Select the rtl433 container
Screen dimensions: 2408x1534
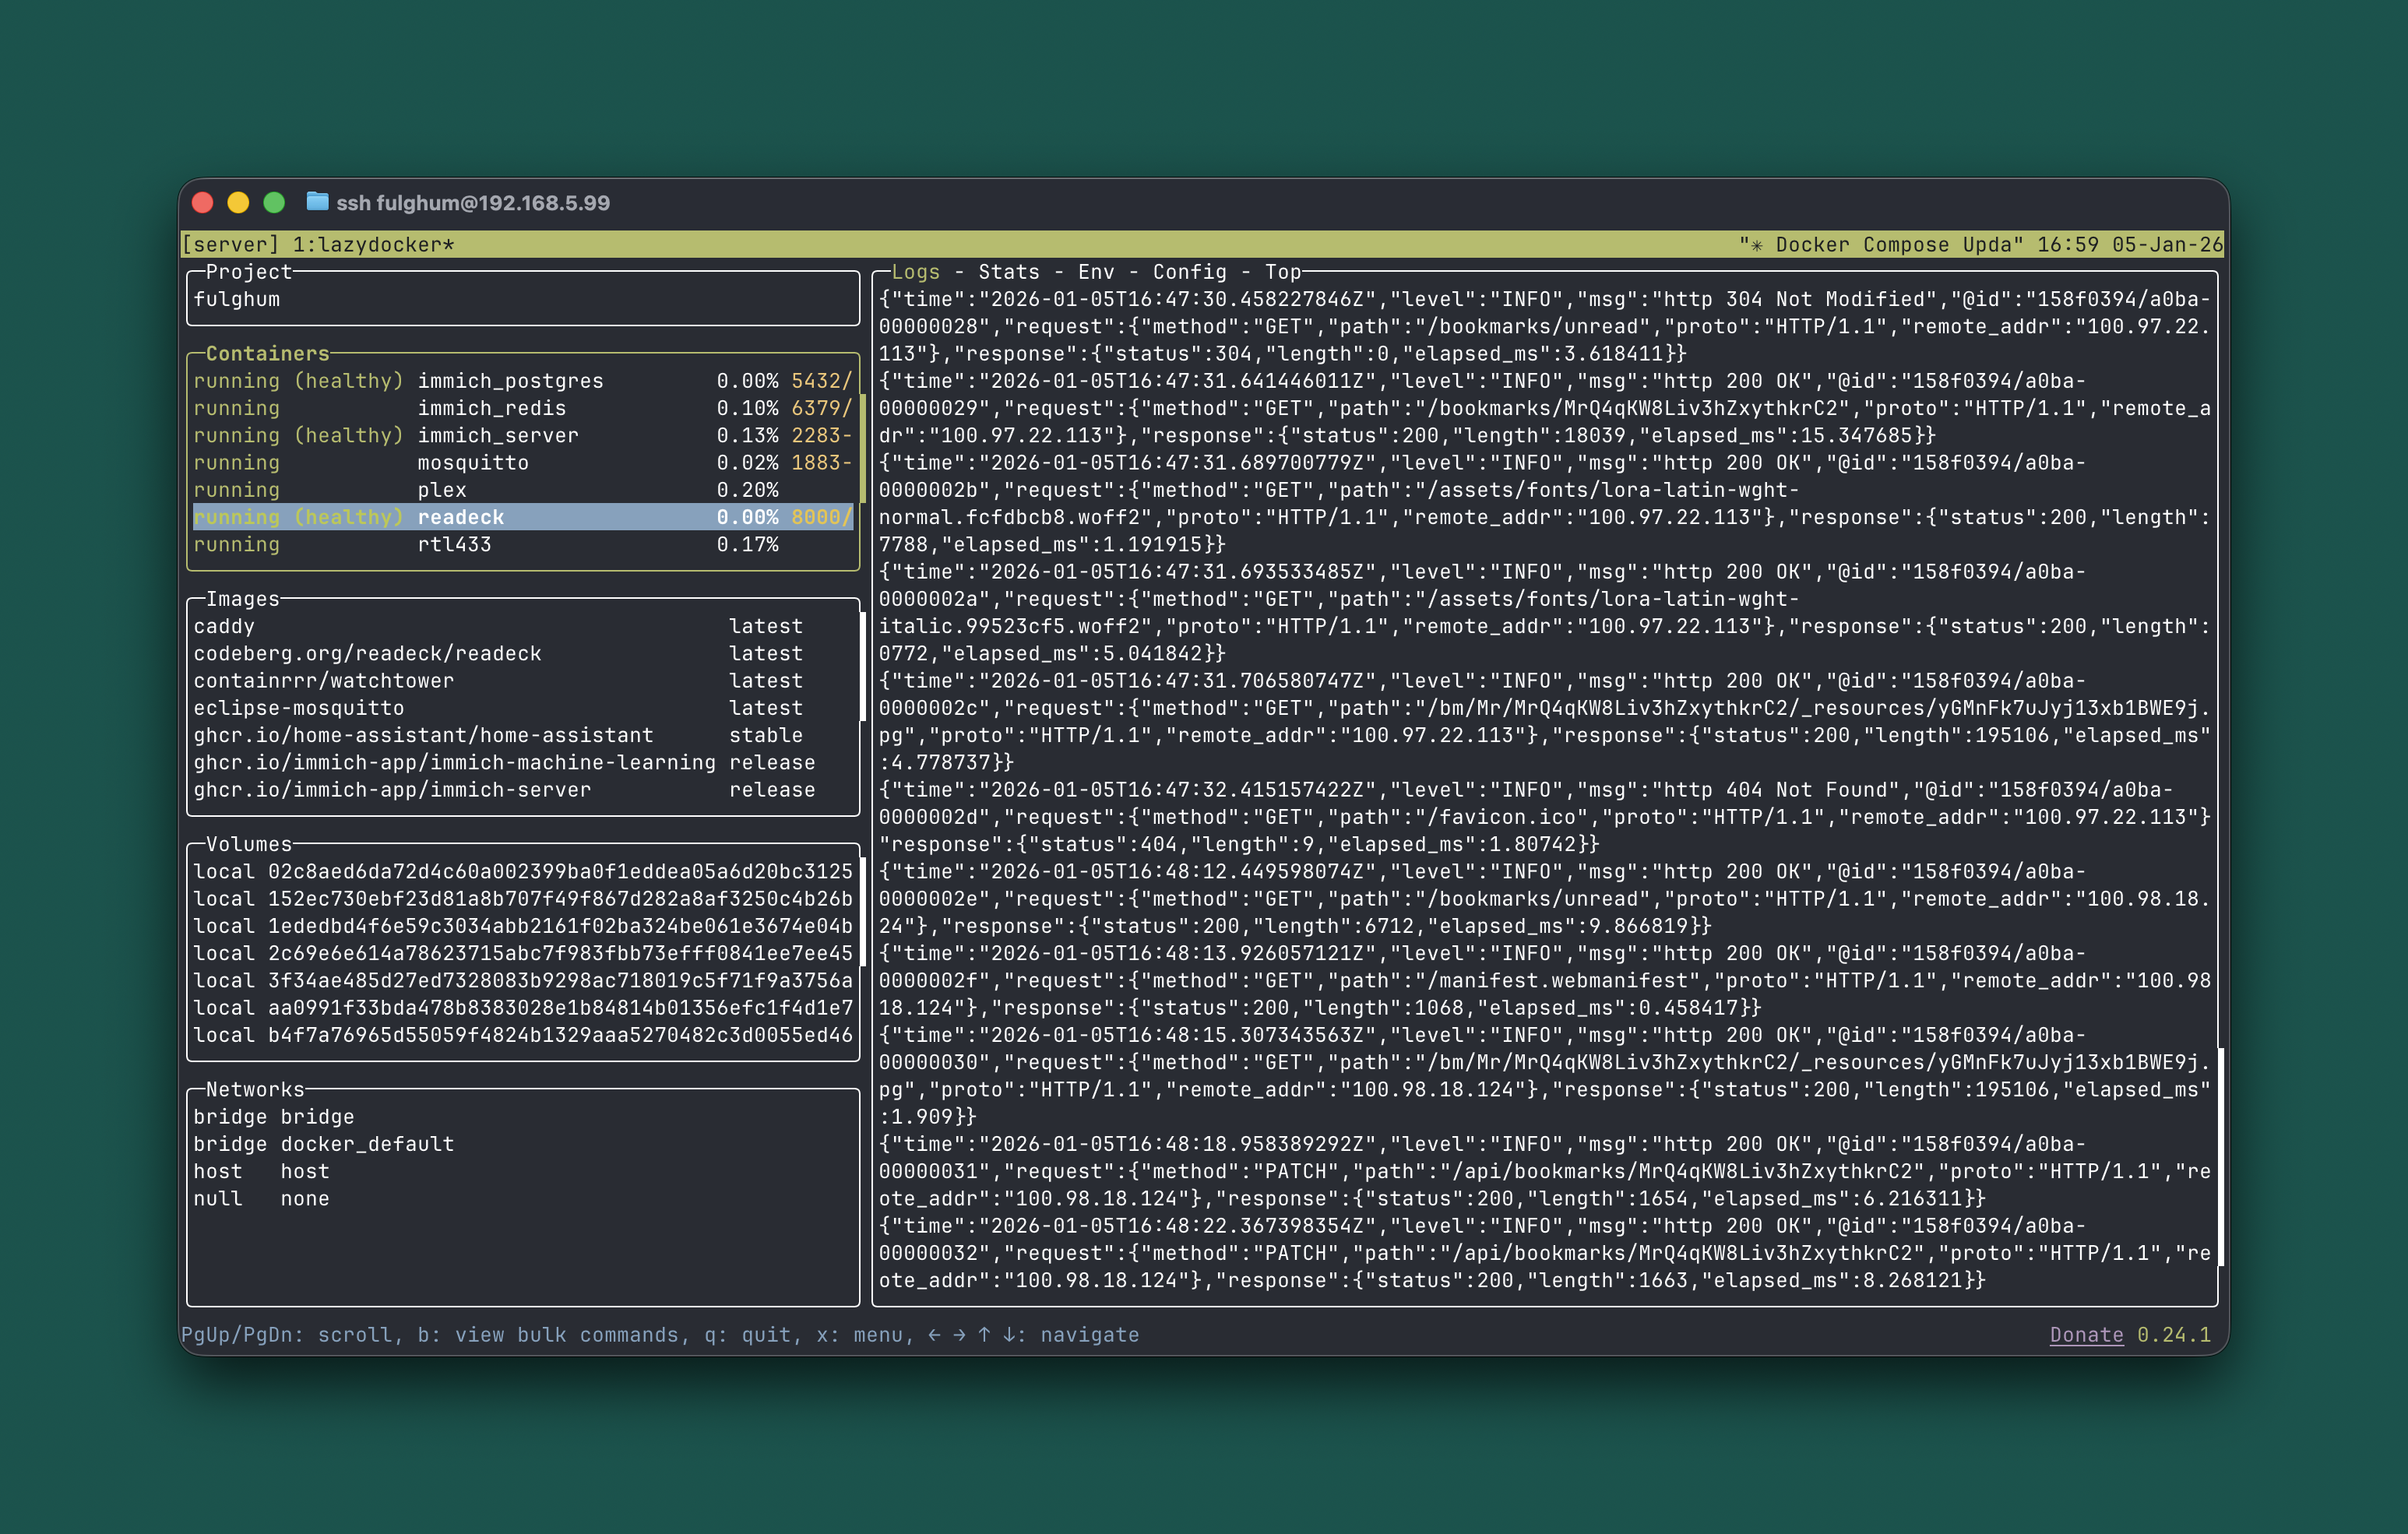454,544
